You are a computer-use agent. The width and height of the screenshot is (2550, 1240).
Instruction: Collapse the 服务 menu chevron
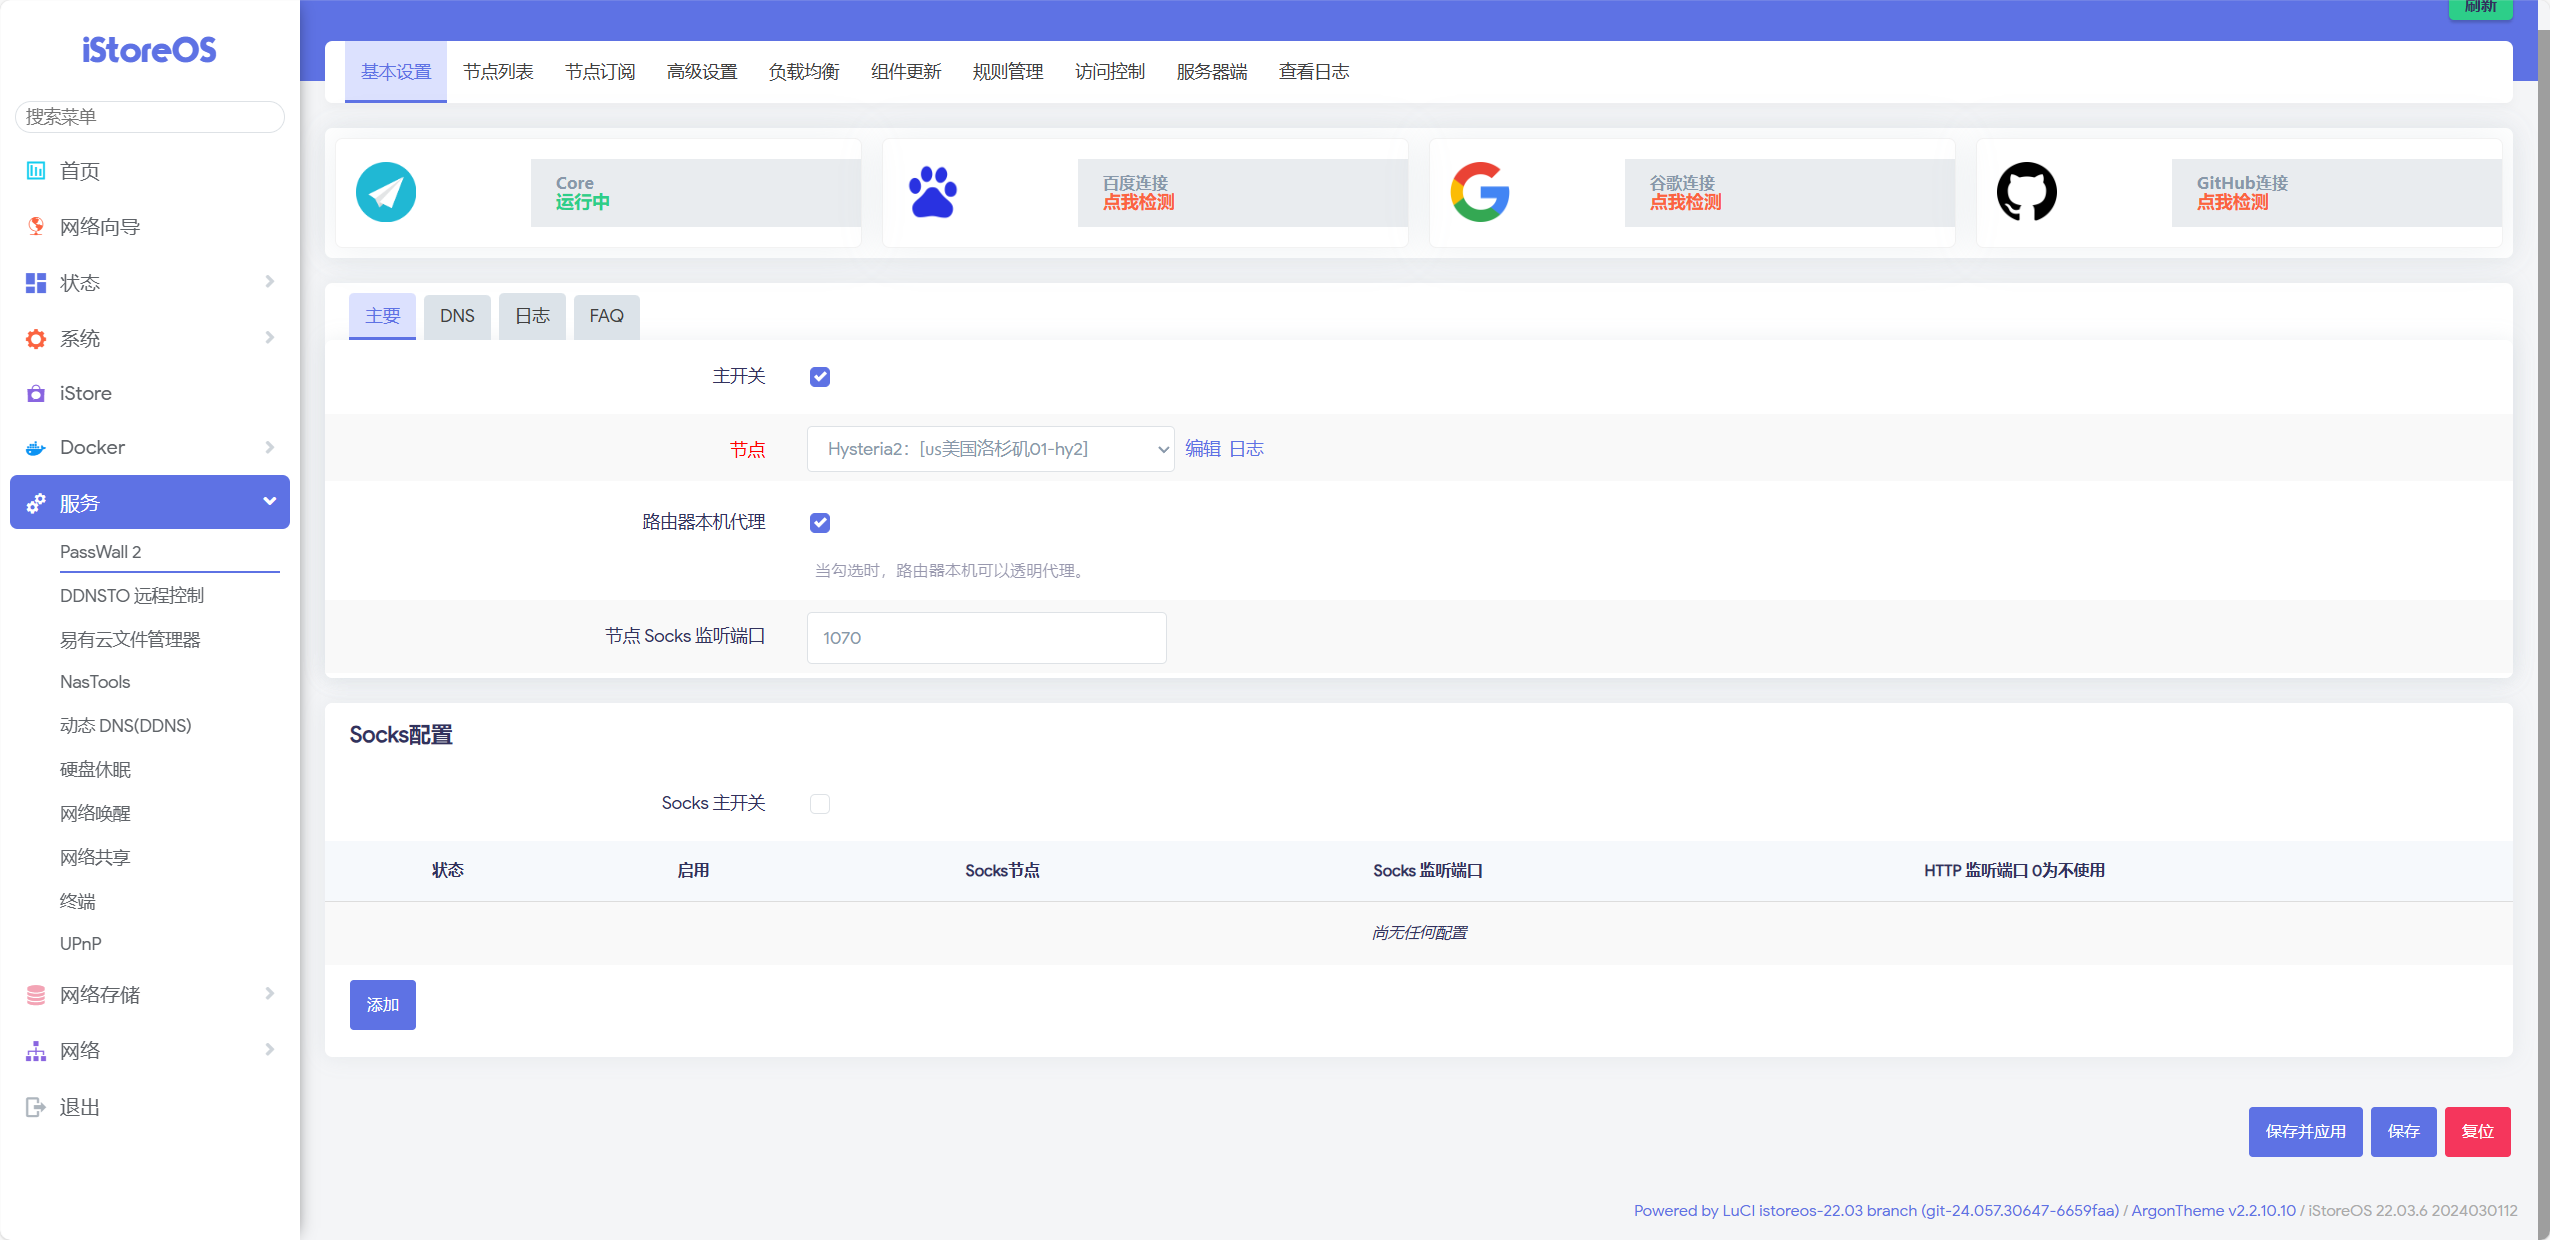pos(269,502)
